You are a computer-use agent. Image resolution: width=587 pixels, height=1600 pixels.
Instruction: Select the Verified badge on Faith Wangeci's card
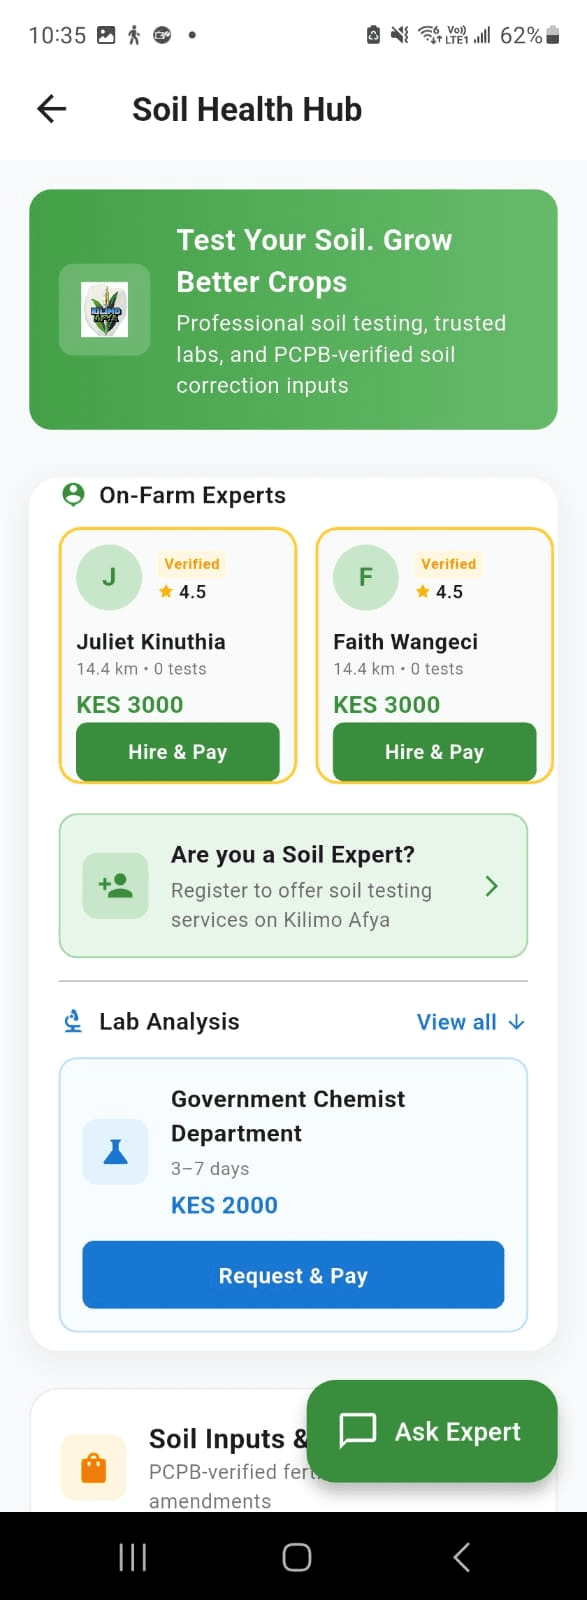tap(448, 563)
